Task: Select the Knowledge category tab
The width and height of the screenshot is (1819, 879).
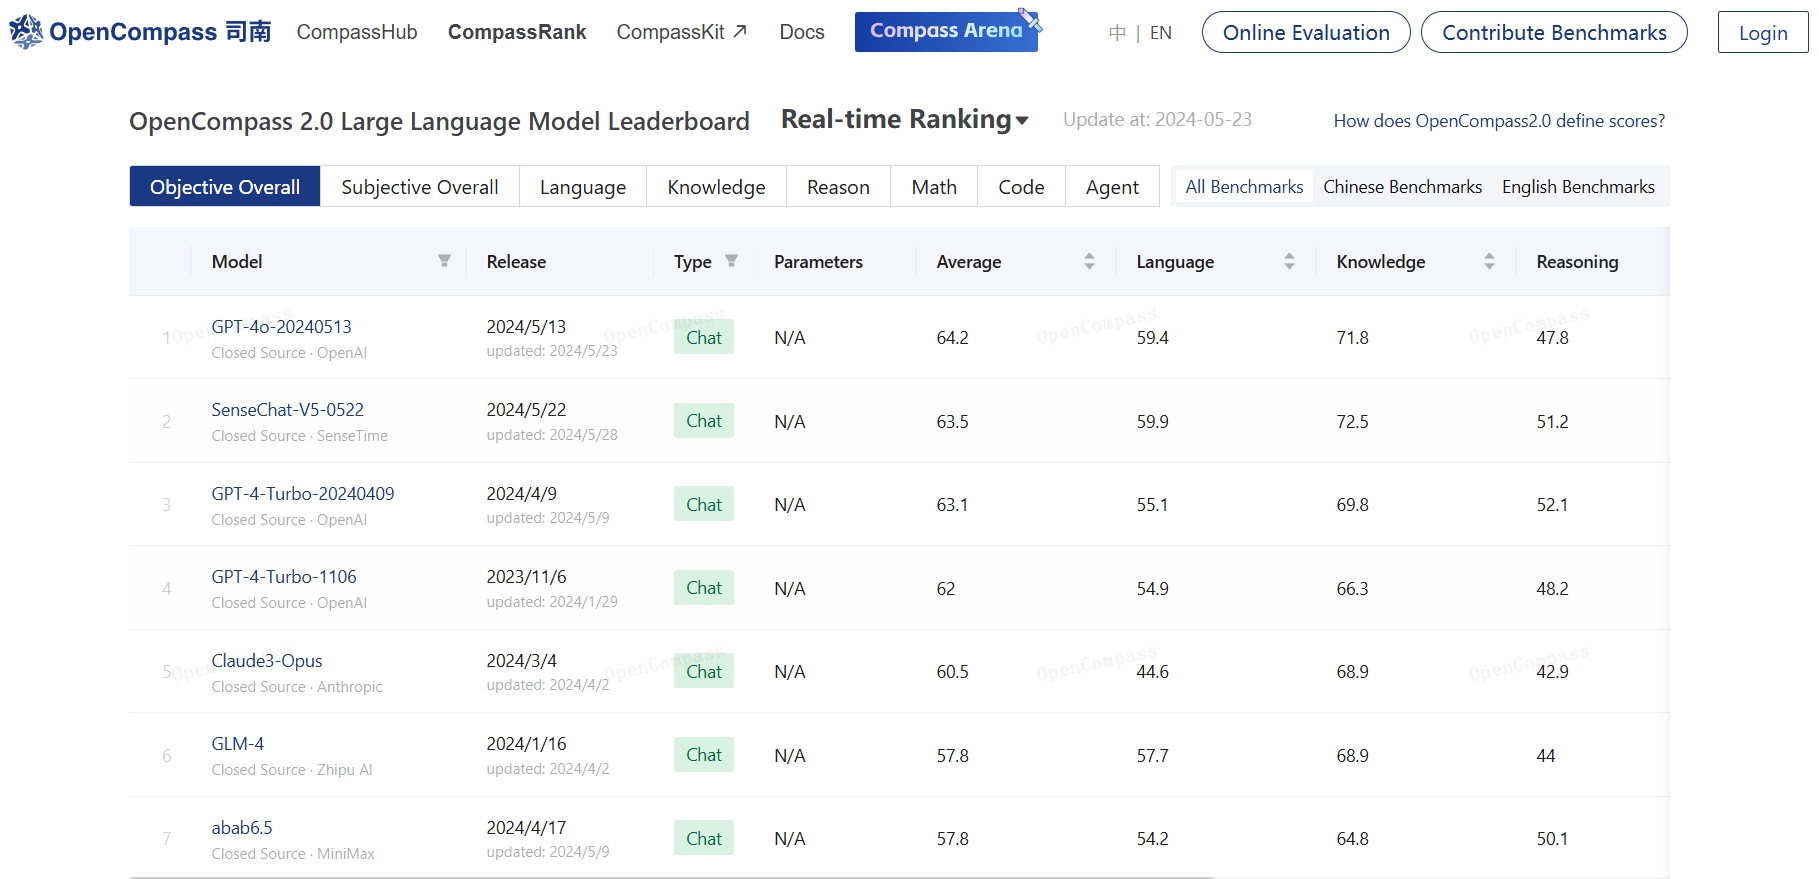Action: click(x=716, y=187)
